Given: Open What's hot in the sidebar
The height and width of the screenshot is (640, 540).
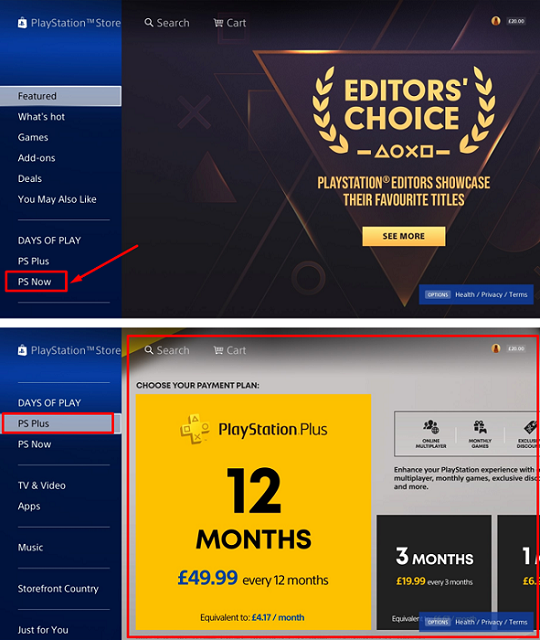Looking at the screenshot, I should (x=41, y=117).
